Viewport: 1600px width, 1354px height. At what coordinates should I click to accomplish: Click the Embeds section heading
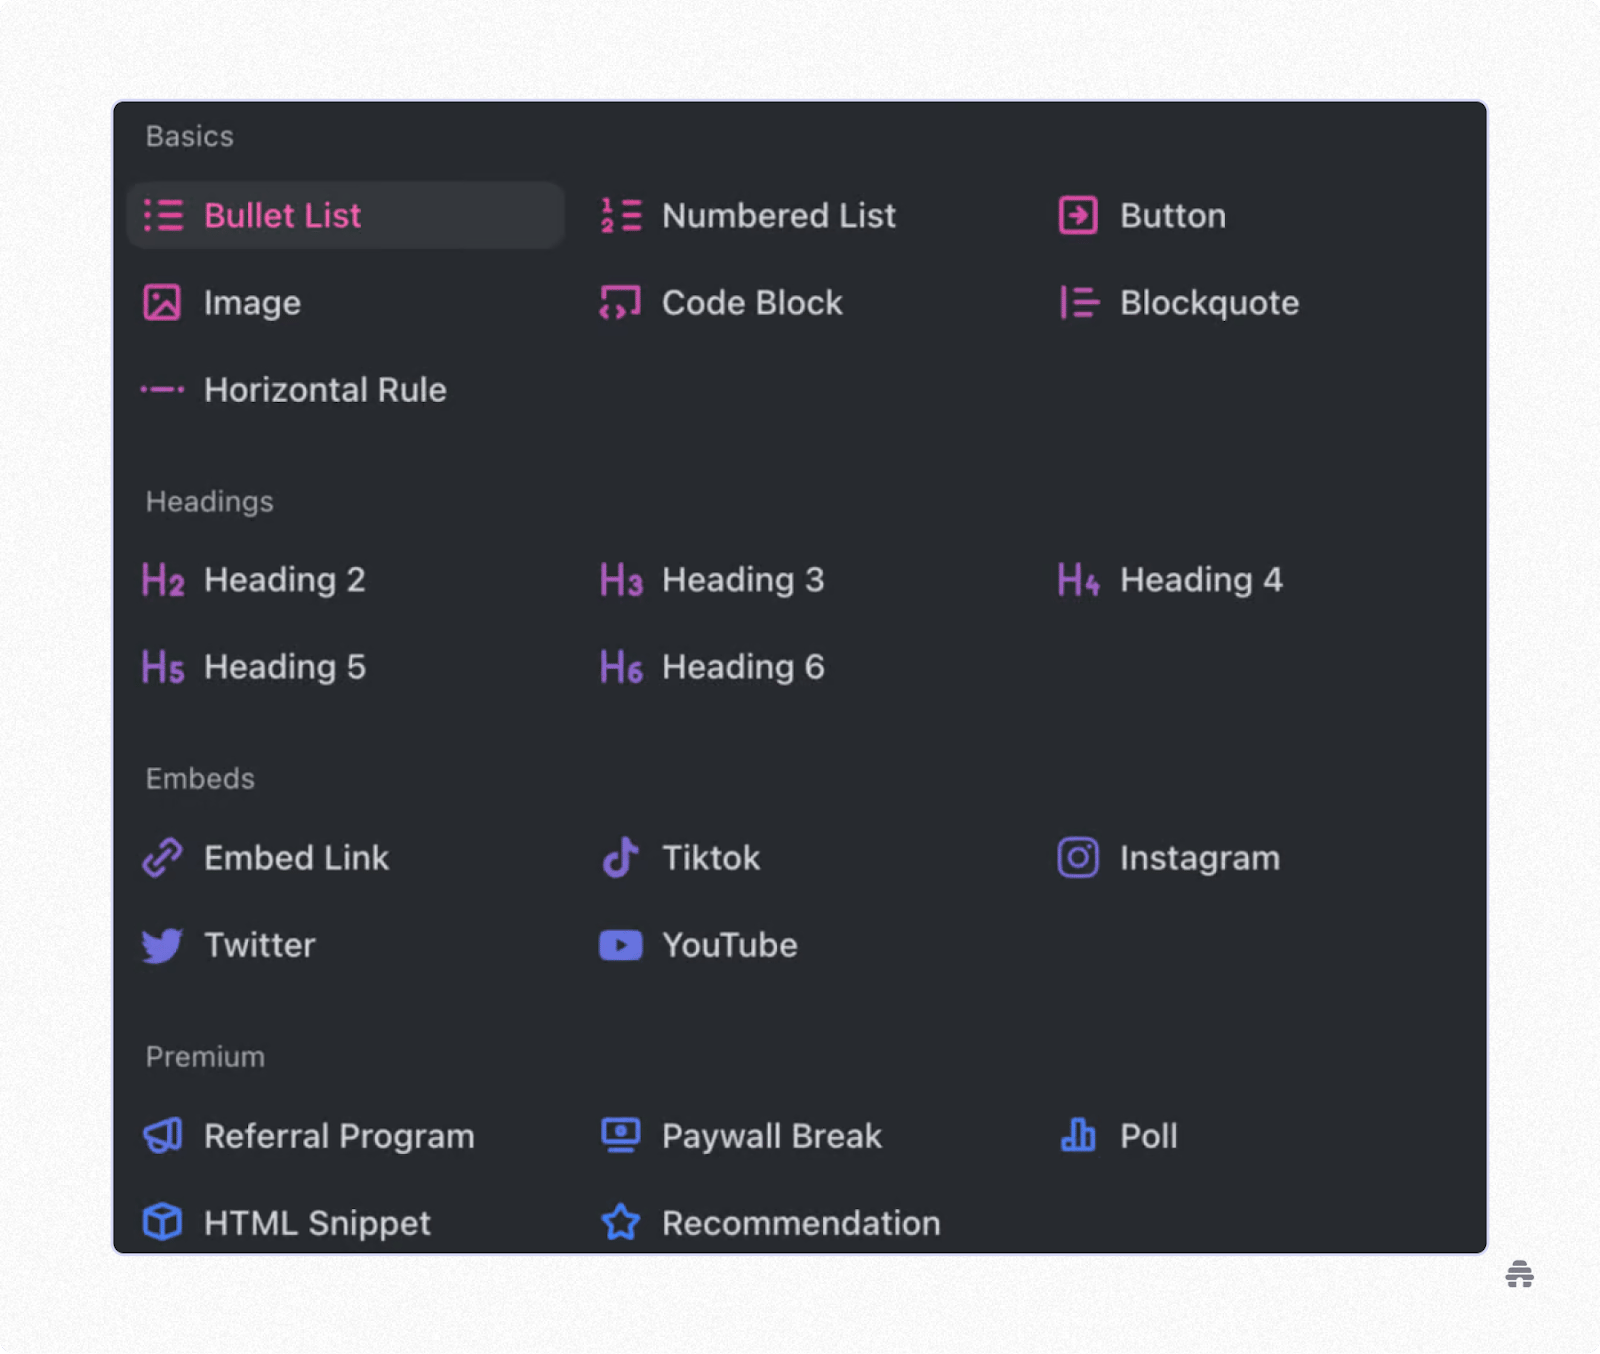coord(200,779)
